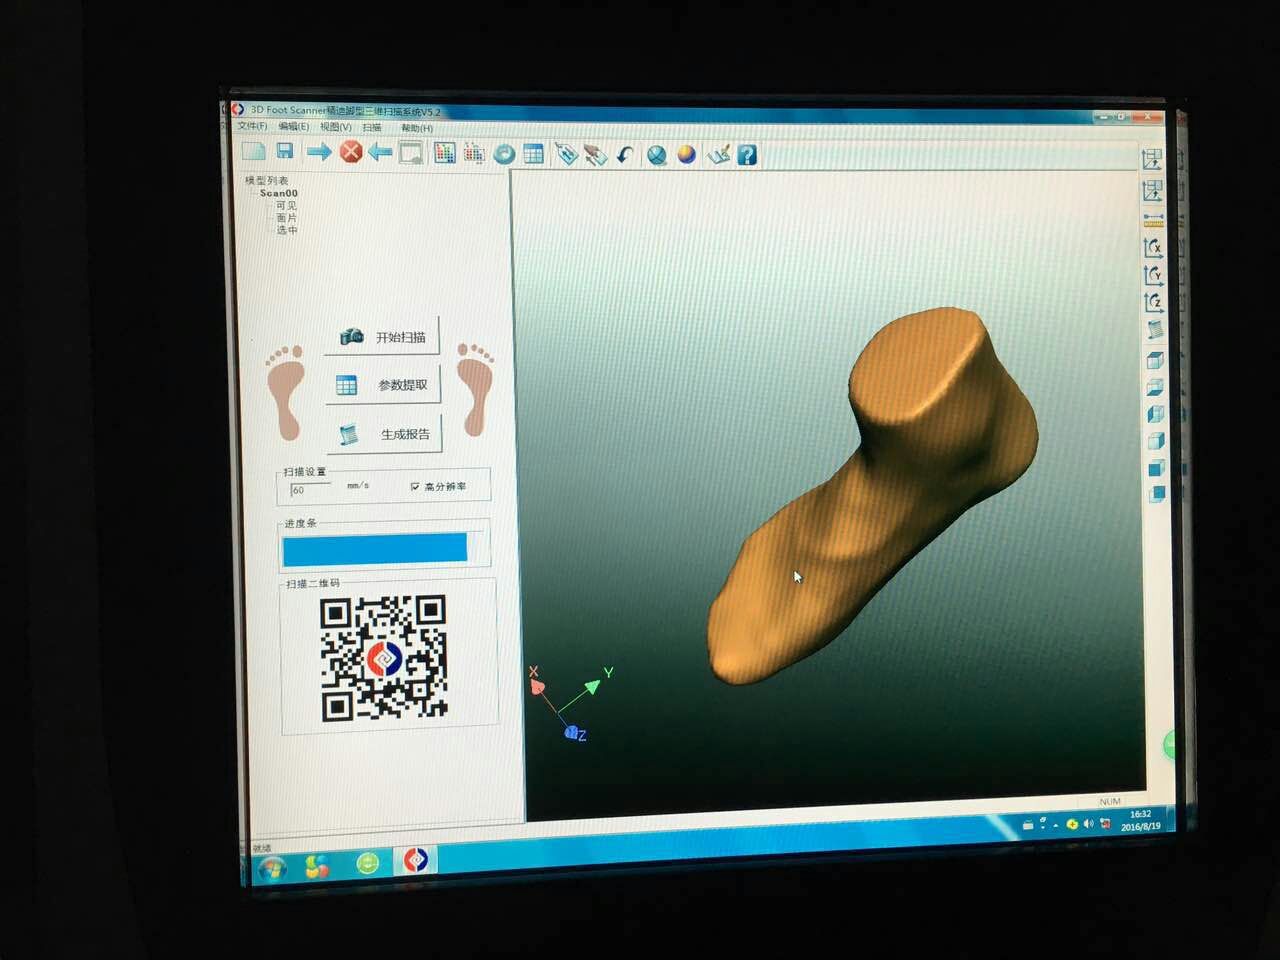Screen dimensions: 1280x960
Task: Click the topmost axis grid view icon
Action: coord(1152,158)
